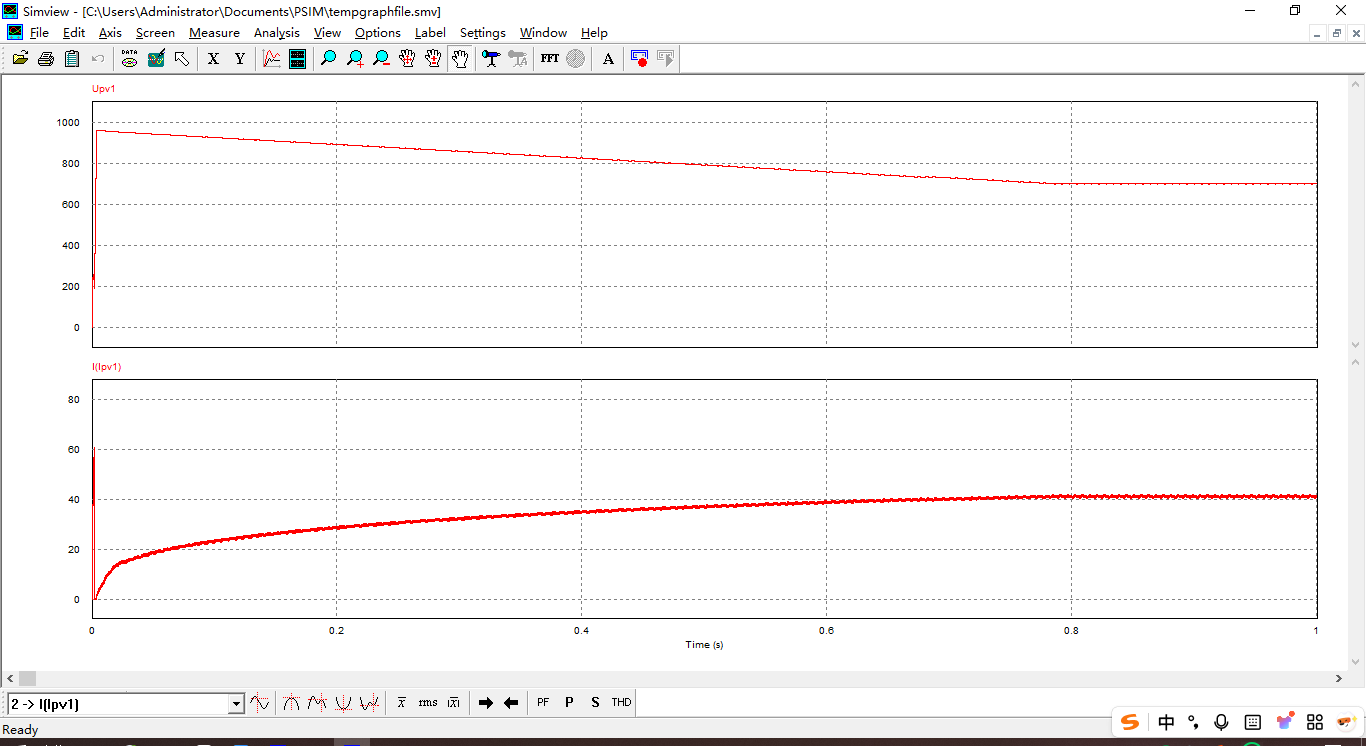1366x746 pixels.
Task: Click the THD calculation button
Action: click(x=621, y=703)
